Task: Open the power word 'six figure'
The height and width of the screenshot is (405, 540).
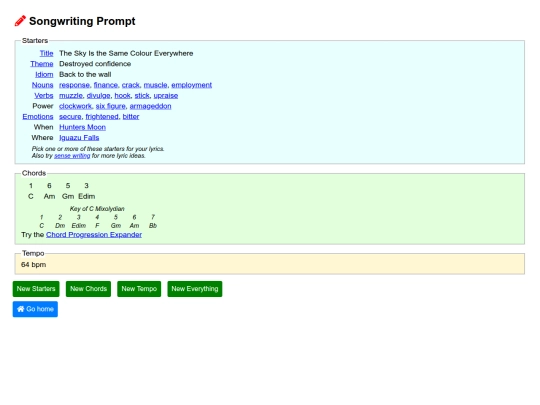Action: (111, 106)
